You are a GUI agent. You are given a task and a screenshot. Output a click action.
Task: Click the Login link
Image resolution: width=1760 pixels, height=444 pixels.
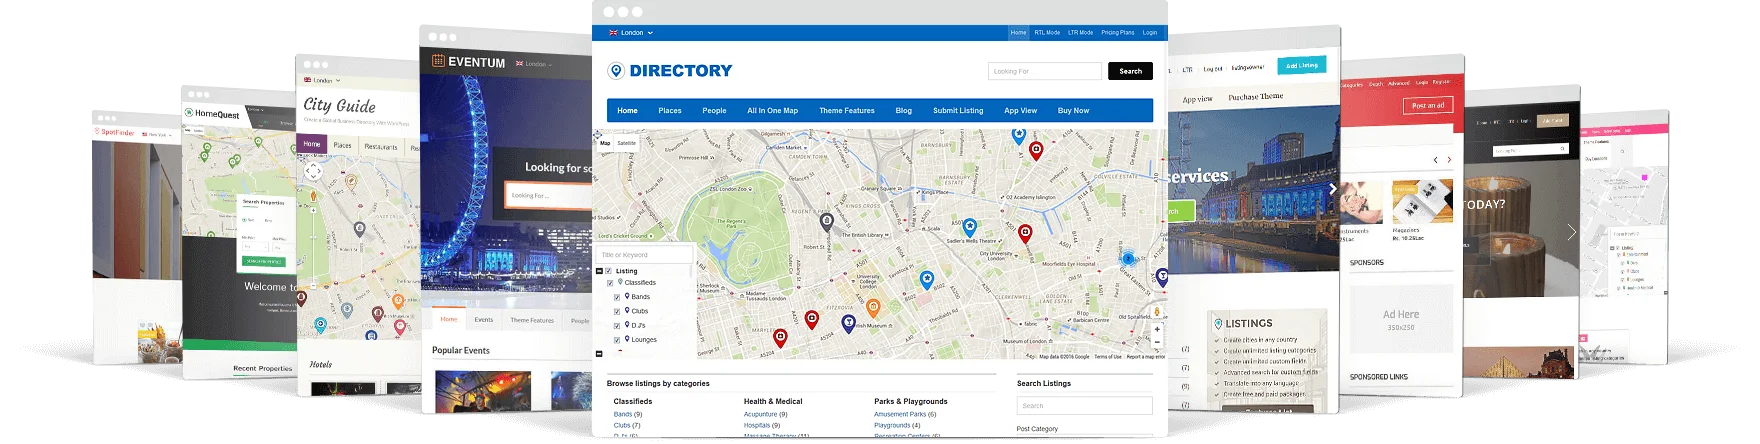pos(1150,33)
